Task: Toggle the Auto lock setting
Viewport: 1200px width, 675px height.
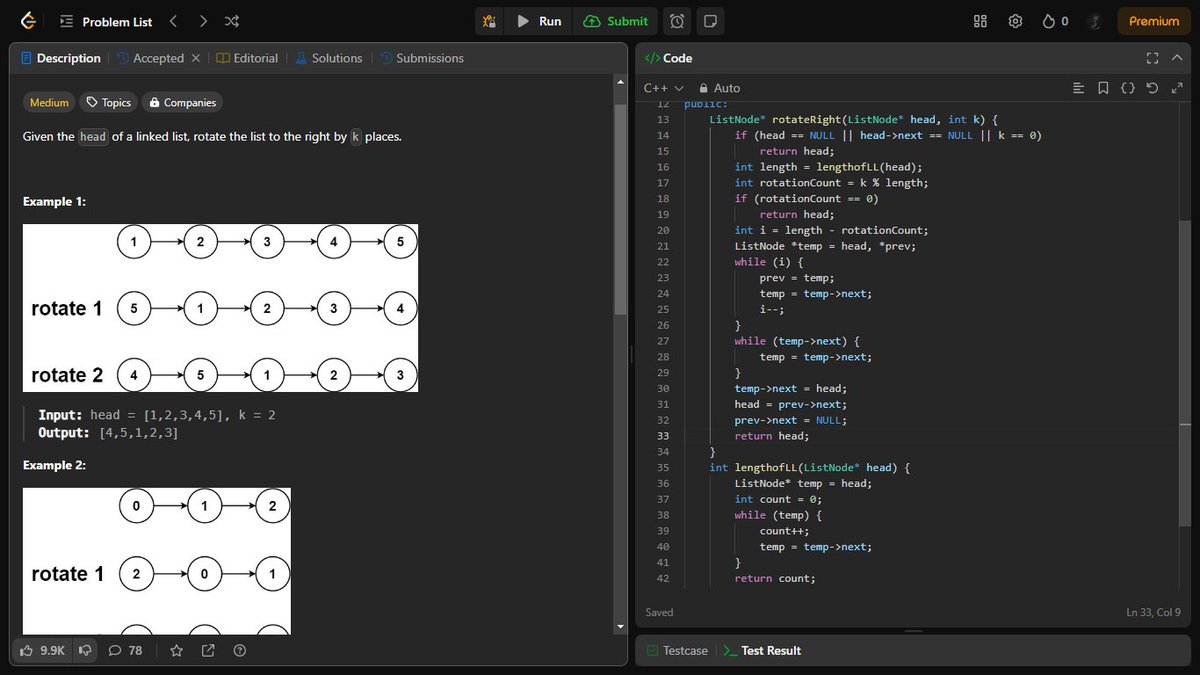Action: pos(720,88)
